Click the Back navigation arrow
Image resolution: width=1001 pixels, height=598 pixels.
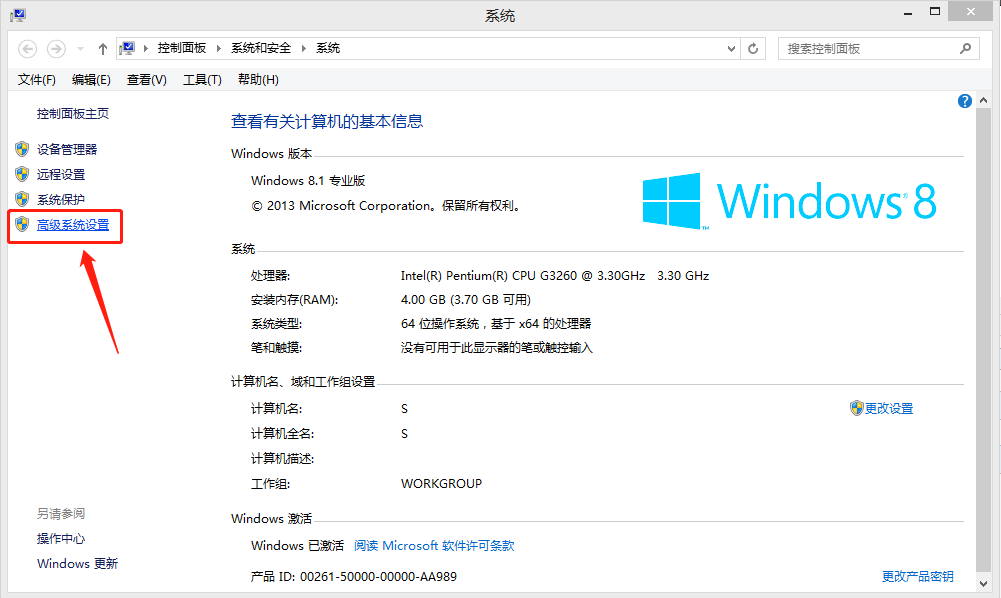click(x=27, y=49)
